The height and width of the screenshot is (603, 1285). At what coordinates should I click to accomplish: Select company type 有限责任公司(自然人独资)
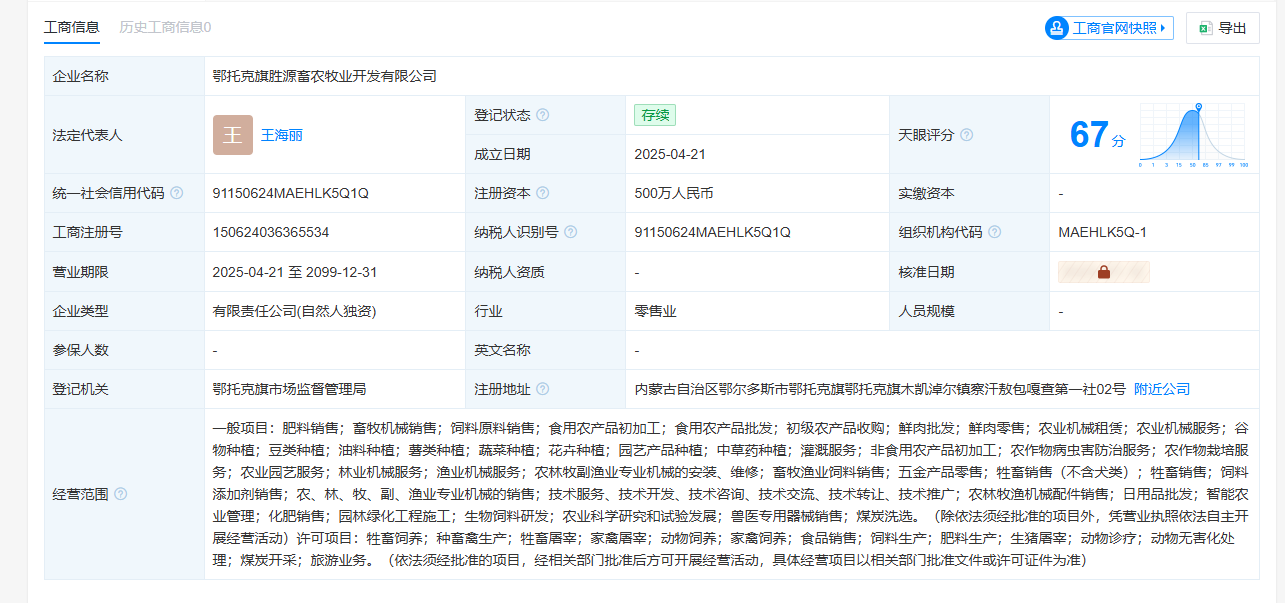(294, 311)
